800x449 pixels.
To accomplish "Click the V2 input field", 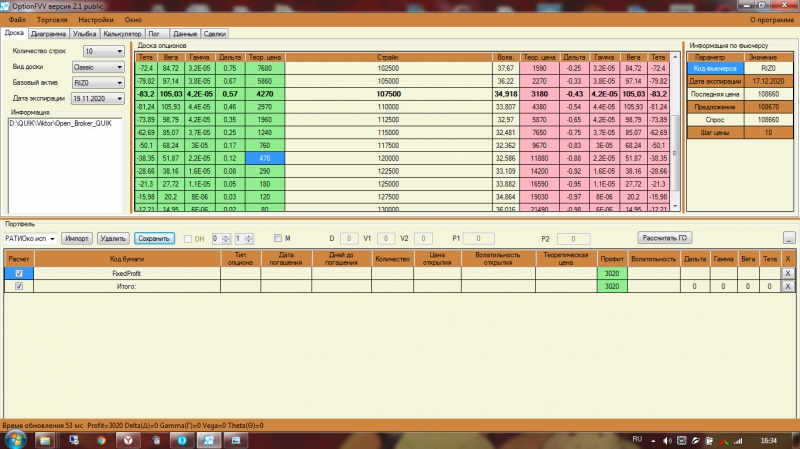I will tap(423, 238).
